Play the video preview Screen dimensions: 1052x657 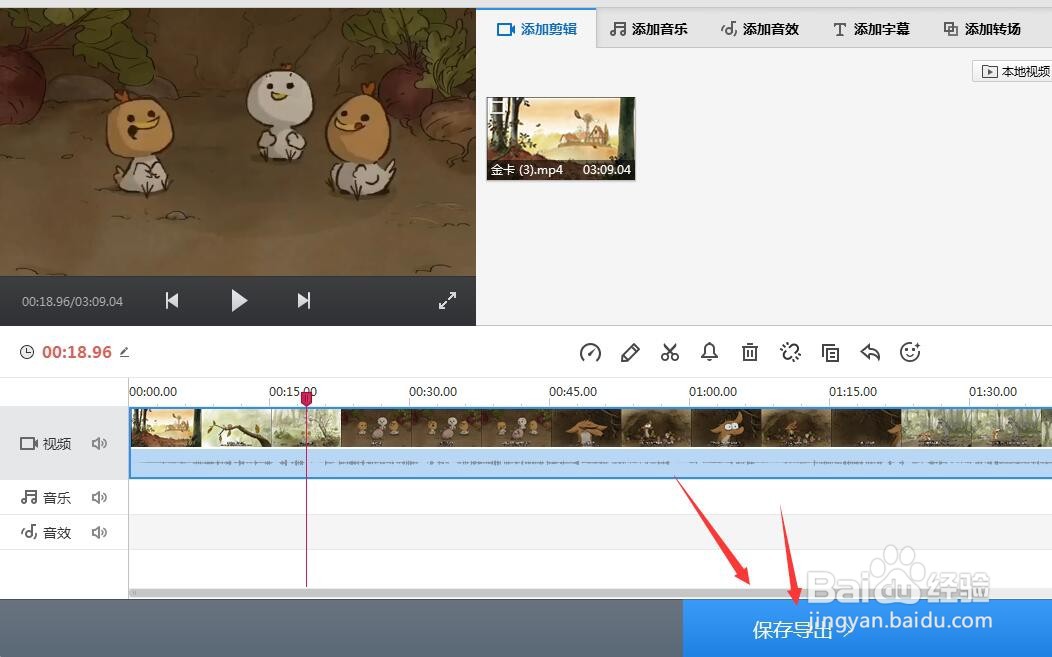[239, 301]
